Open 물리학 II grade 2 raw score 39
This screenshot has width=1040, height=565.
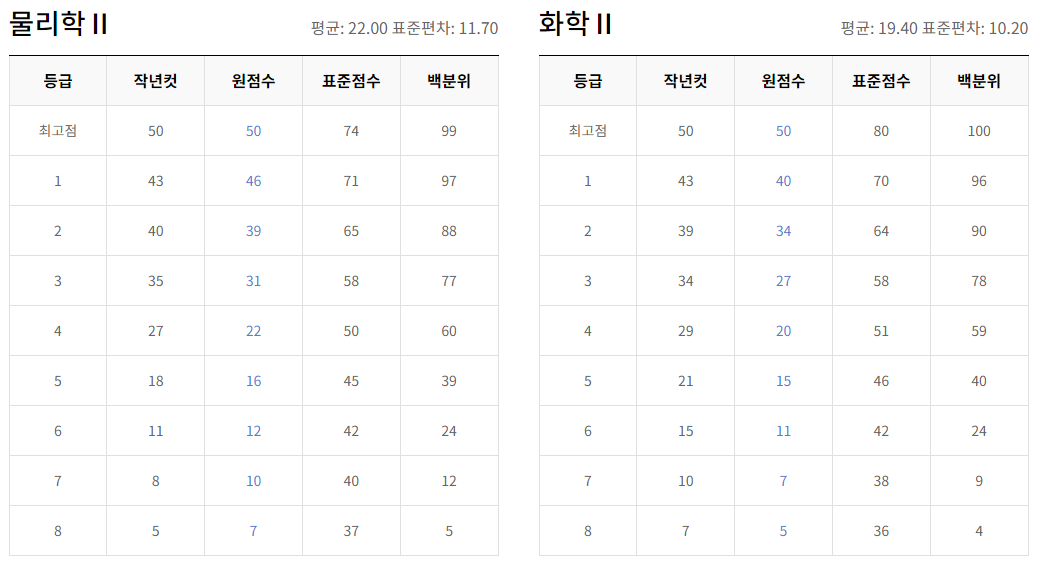pyautogui.click(x=253, y=231)
